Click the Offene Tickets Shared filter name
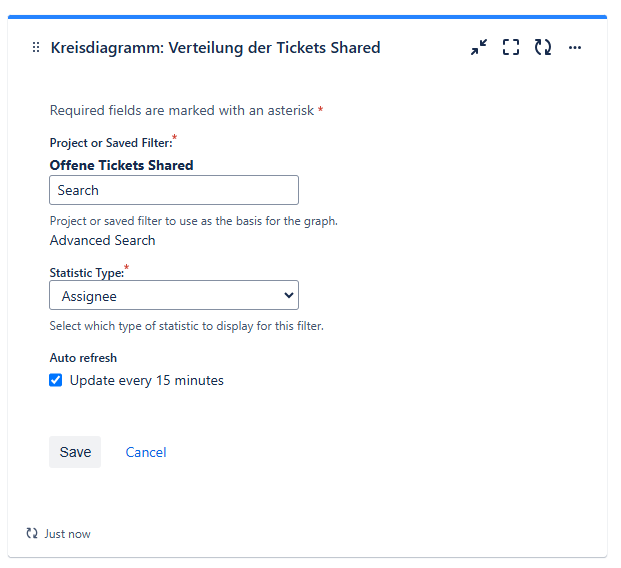 (x=121, y=165)
